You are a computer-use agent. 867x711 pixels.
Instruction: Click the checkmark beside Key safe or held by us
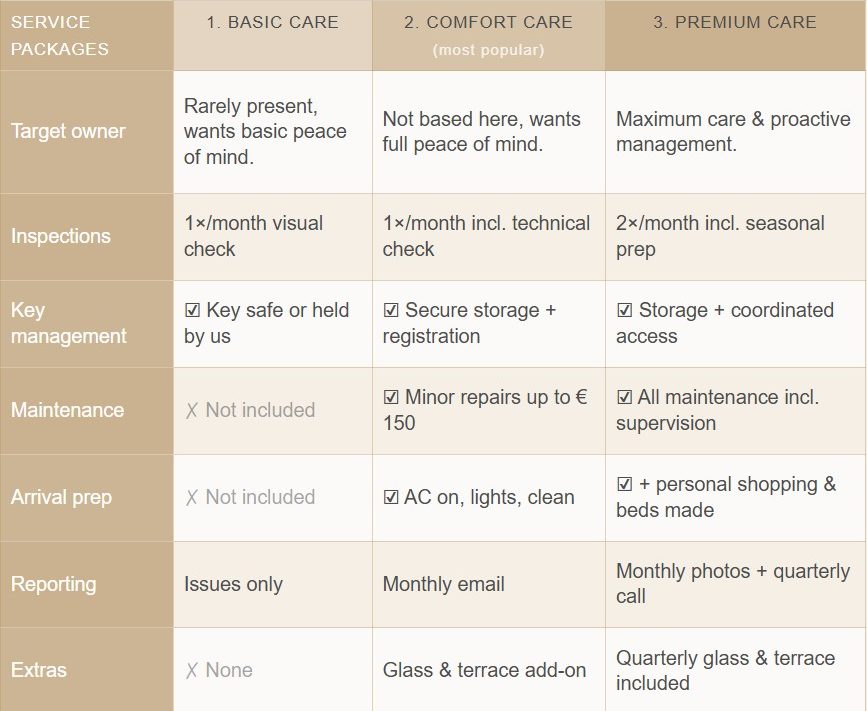[192, 310]
